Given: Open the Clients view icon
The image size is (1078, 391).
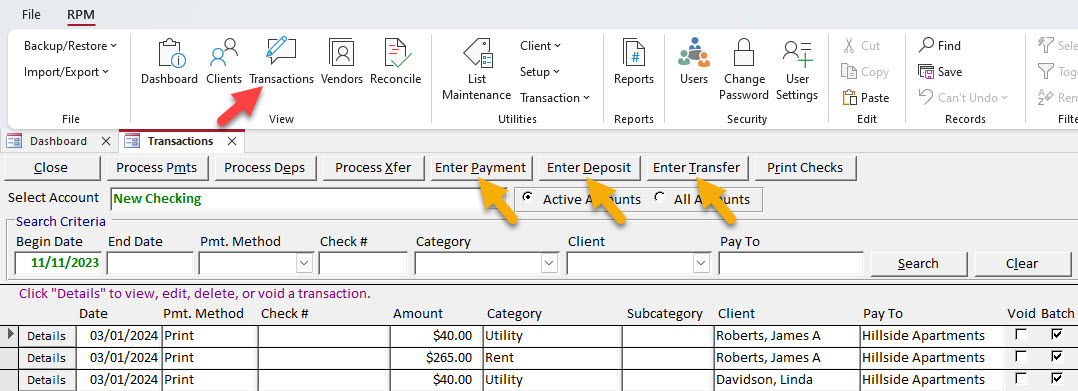Looking at the screenshot, I should click(x=224, y=62).
